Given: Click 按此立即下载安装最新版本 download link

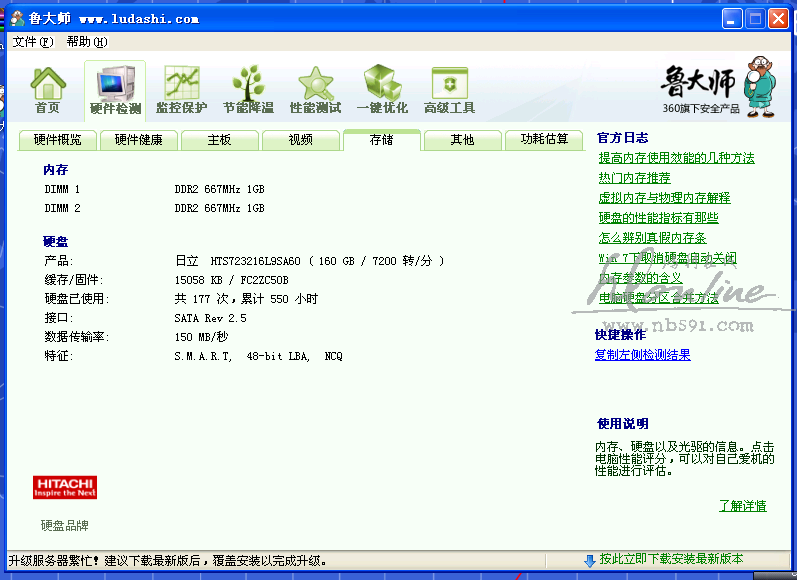Looking at the screenshot, I should click(671, 559).
